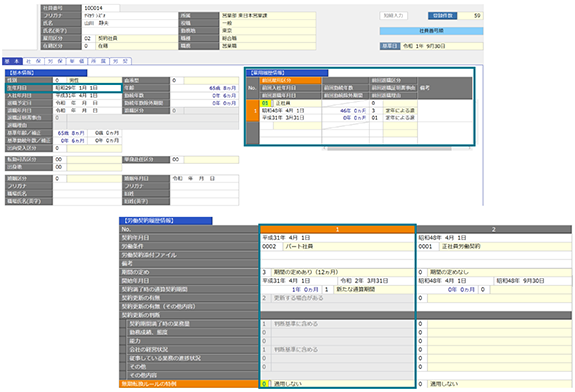Image resolution: width=575 pixels, height=392 pixels.
Task: Click orange column header 1 in contract history
Action: pyautogui.click(x=337, y=230)
